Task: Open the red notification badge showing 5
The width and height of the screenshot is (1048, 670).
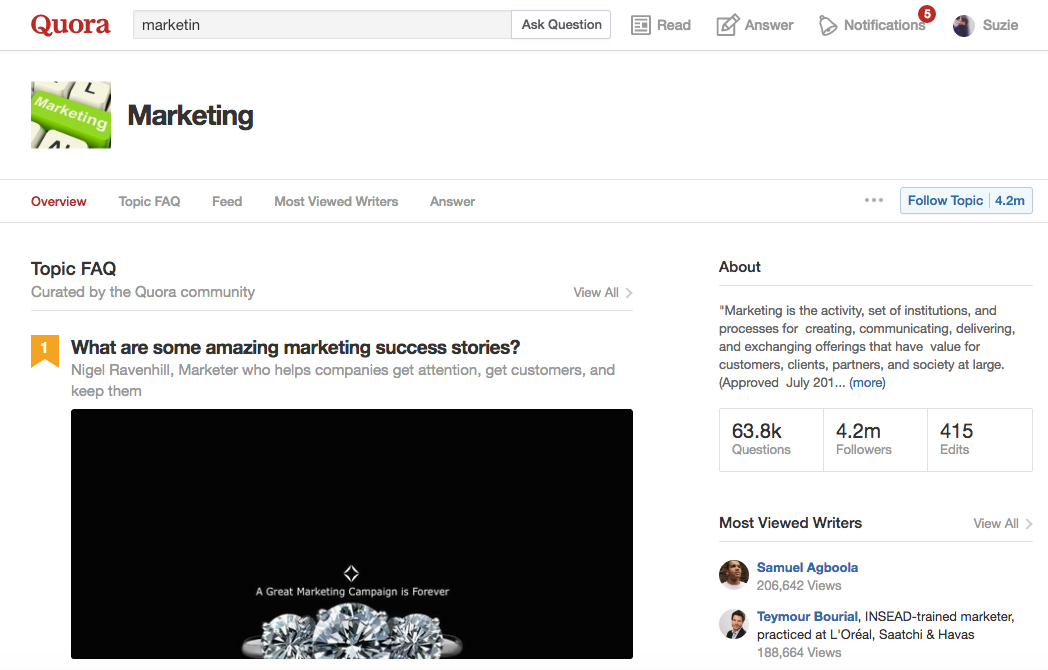Action: [926, 14]
